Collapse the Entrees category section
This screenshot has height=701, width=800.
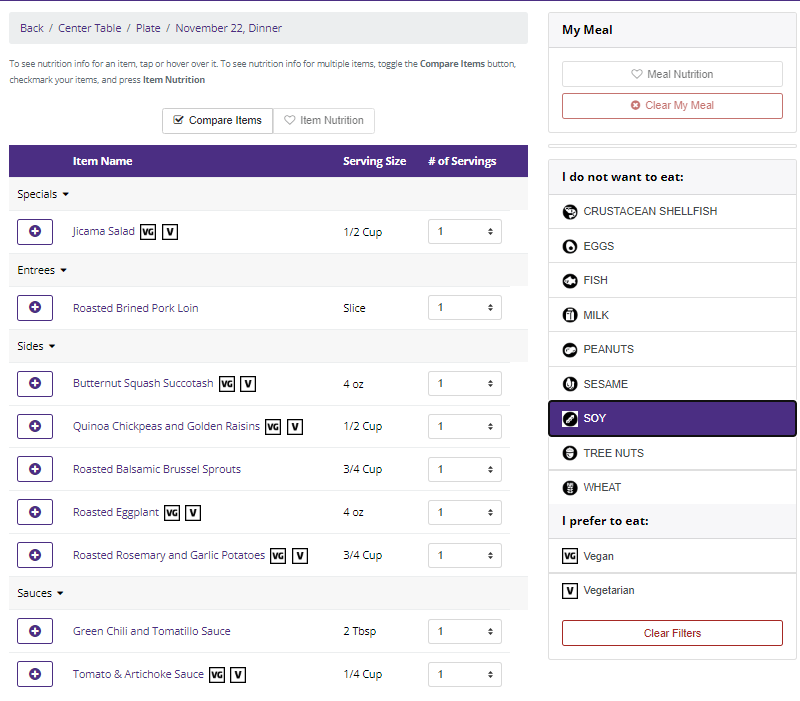coord(42,270)
